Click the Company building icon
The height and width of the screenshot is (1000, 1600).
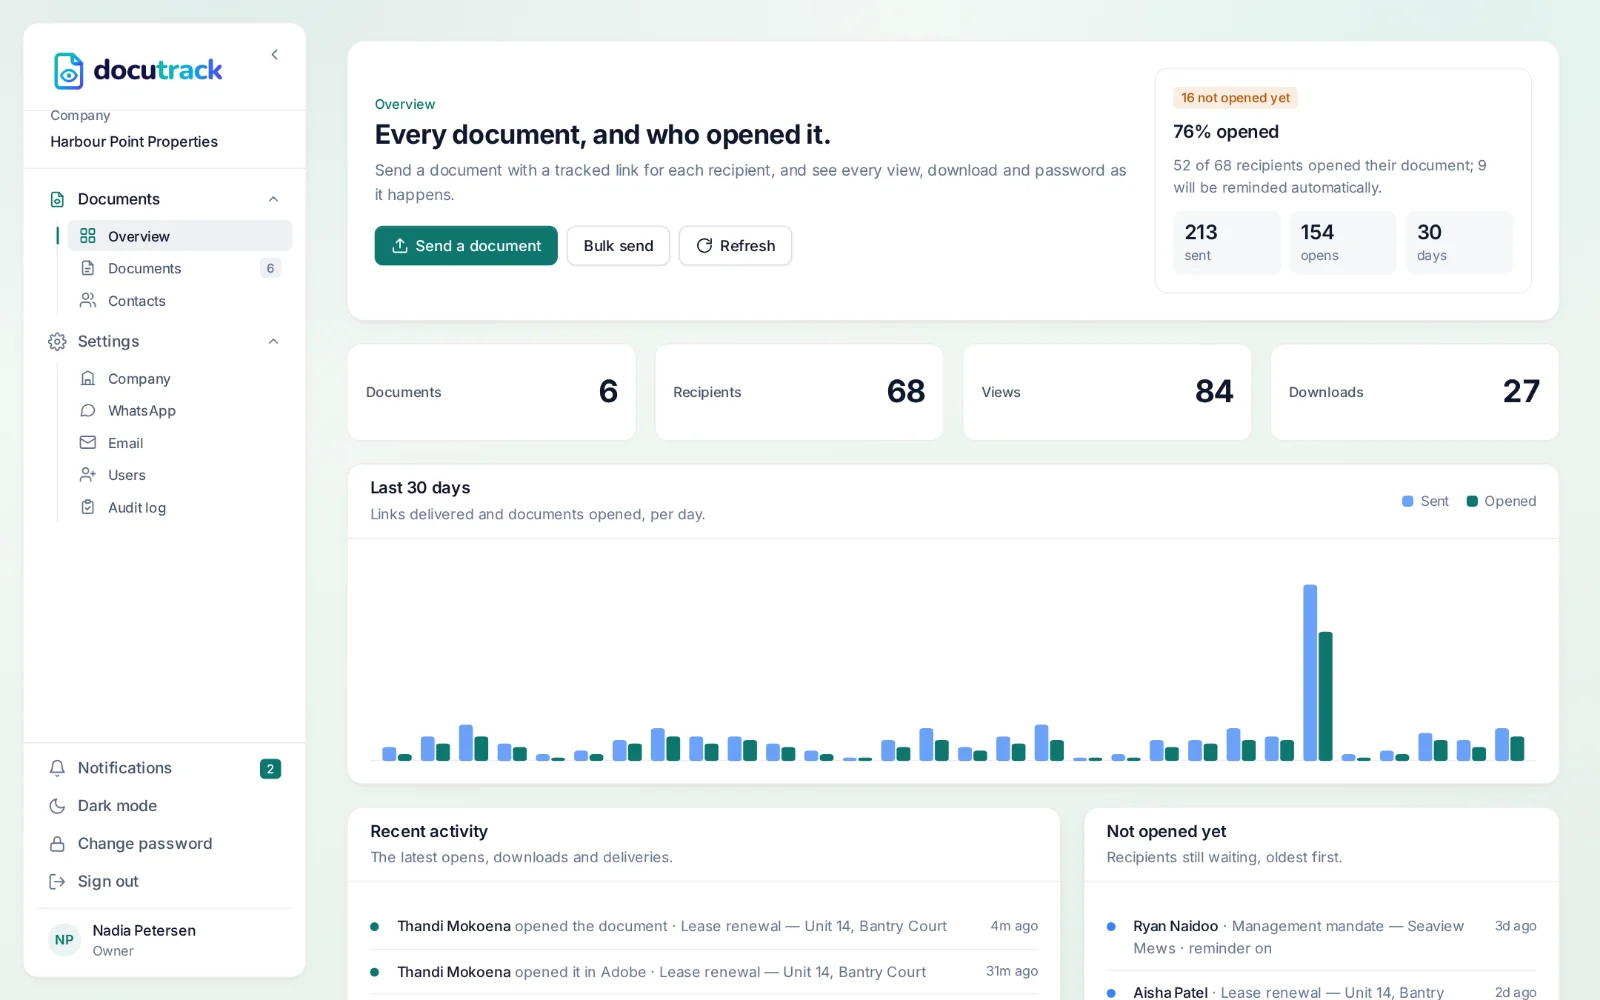tap(88, 378)
